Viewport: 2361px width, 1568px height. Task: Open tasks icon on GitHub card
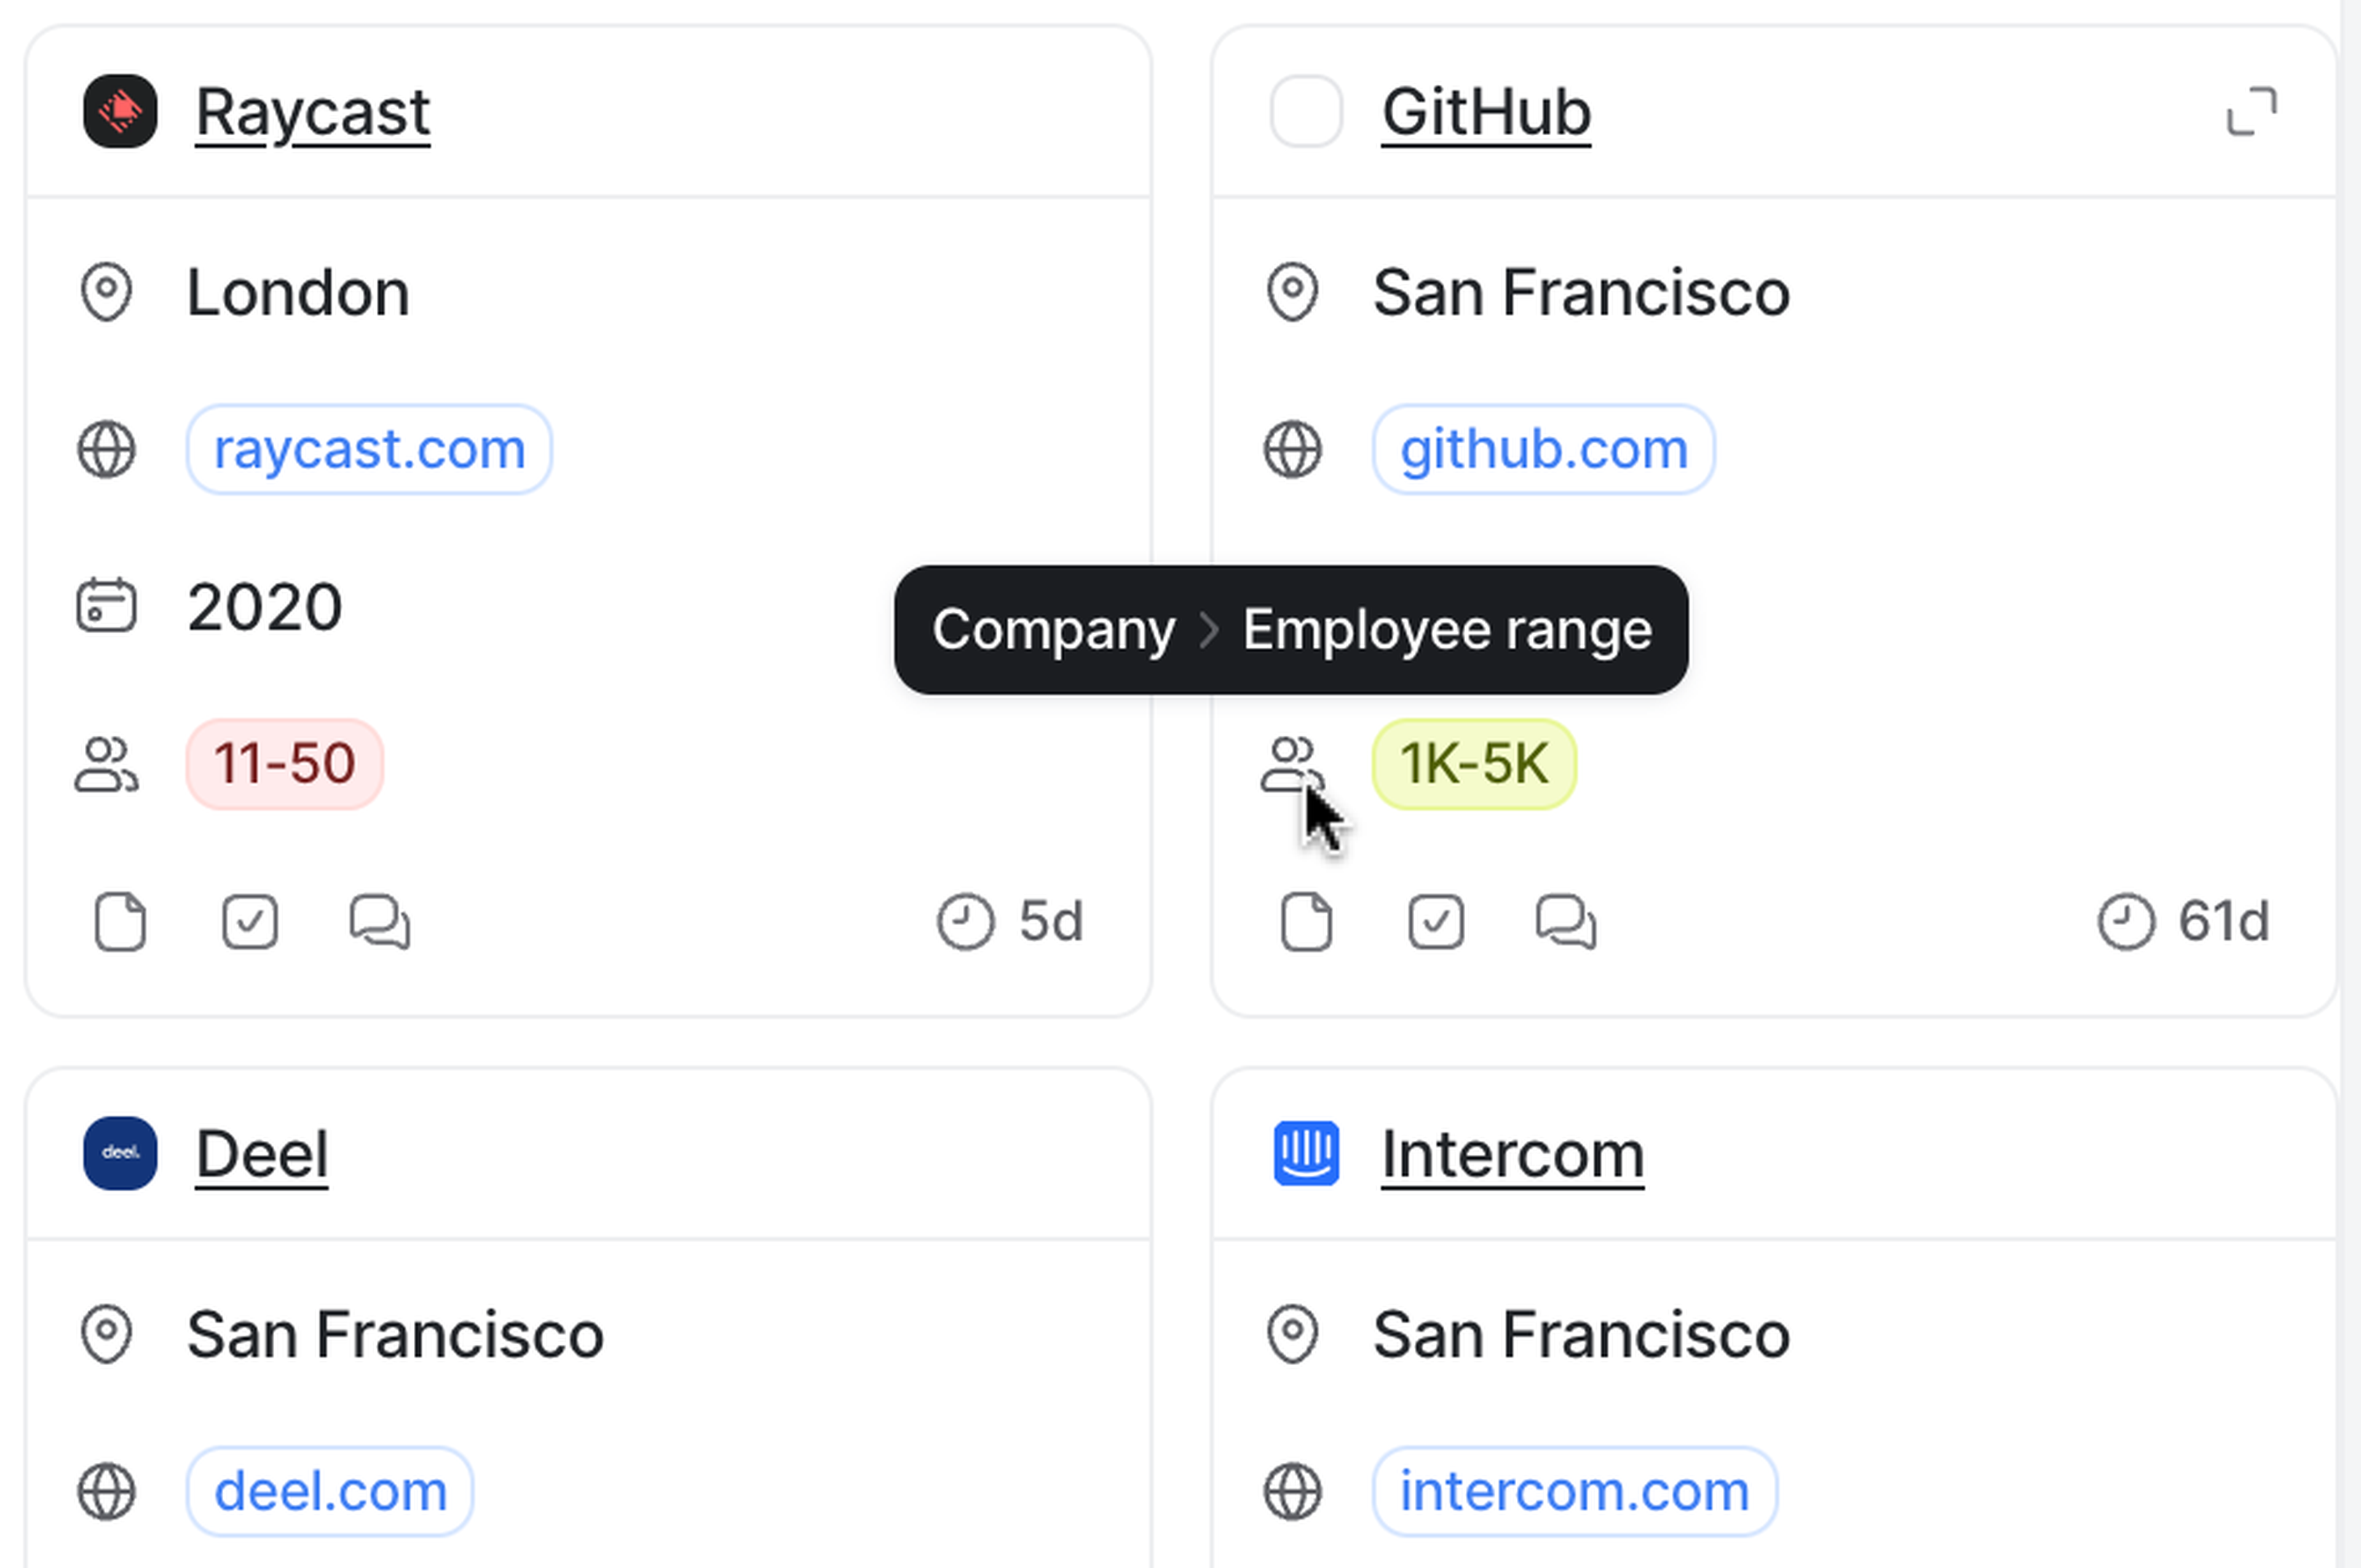click(1436, 921)
